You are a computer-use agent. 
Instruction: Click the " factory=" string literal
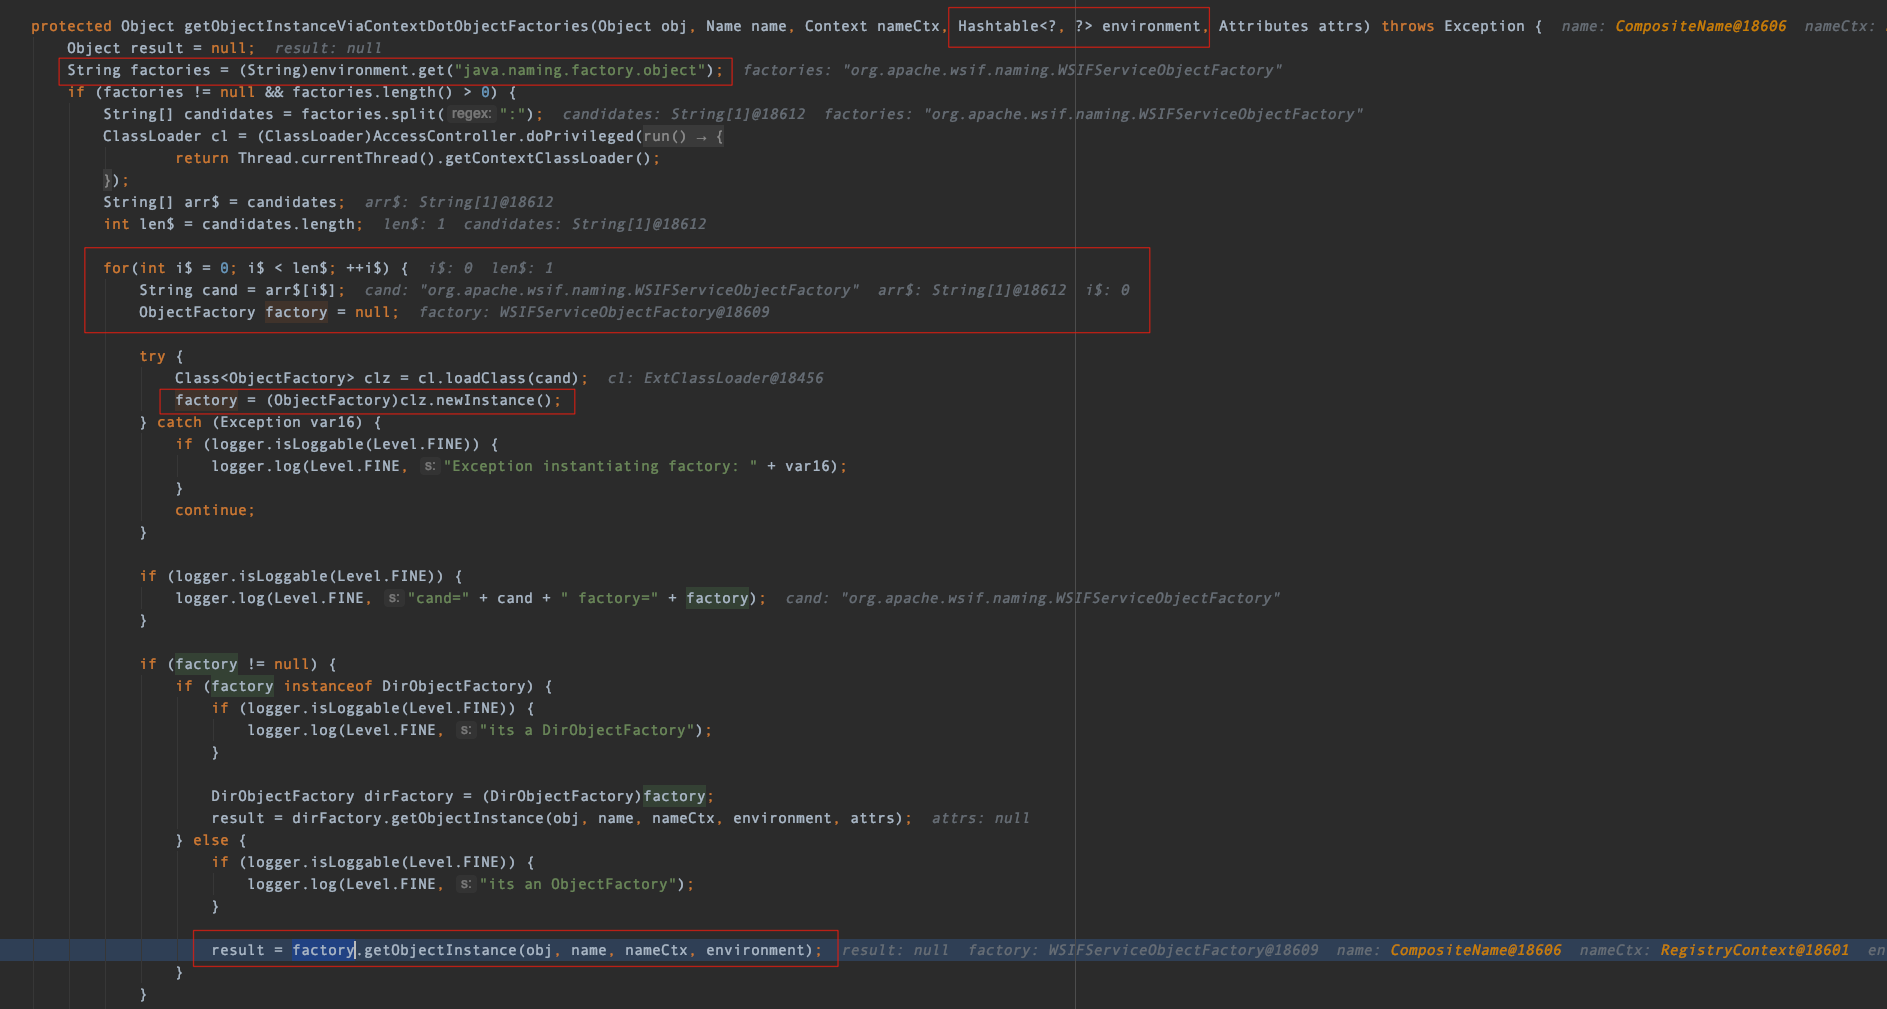[x=609, y=598]
